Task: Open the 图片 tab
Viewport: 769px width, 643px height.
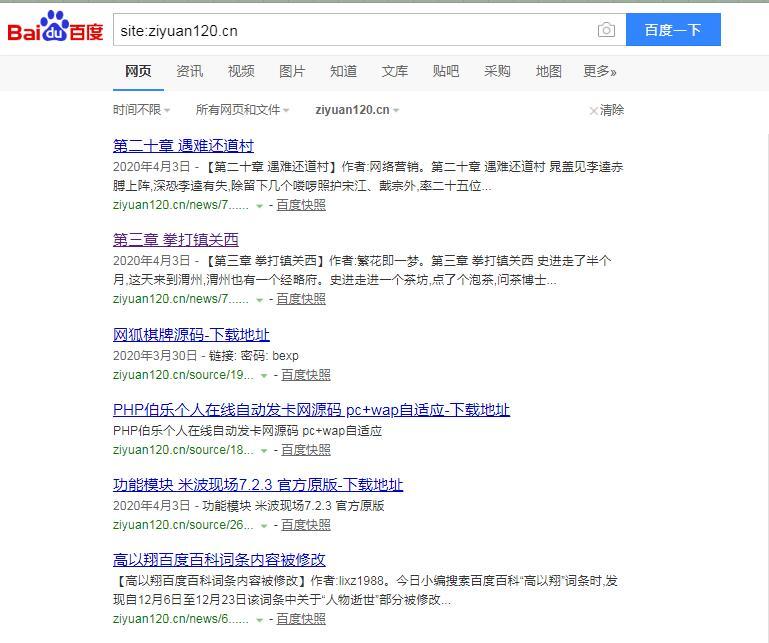Action: click(x=292, y=72)
